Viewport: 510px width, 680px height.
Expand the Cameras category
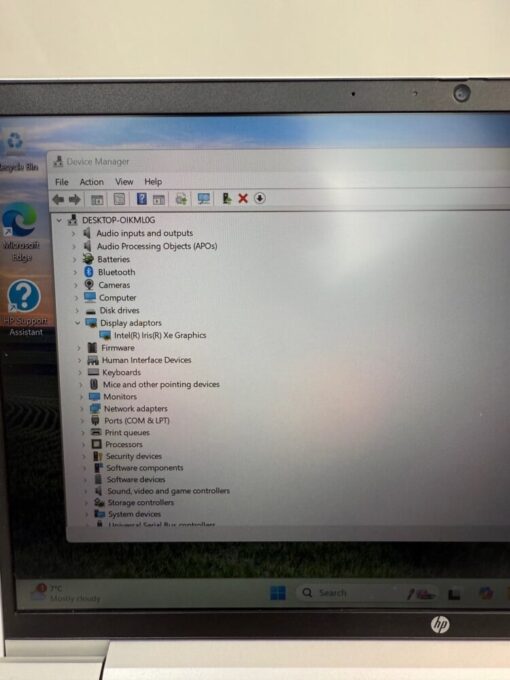click(x=75, y=285)
